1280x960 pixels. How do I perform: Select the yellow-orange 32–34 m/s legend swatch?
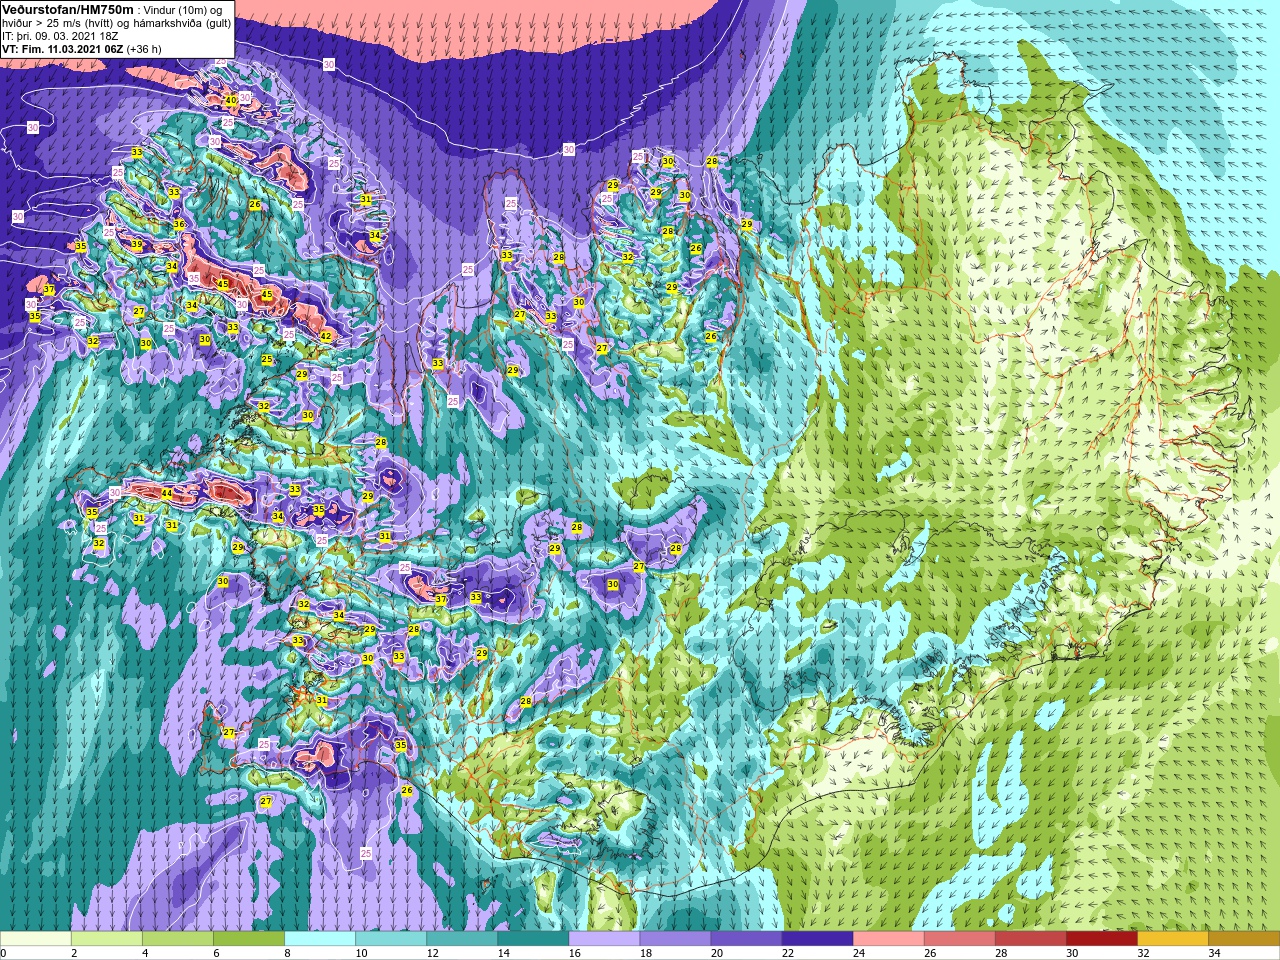(1172, 939)
